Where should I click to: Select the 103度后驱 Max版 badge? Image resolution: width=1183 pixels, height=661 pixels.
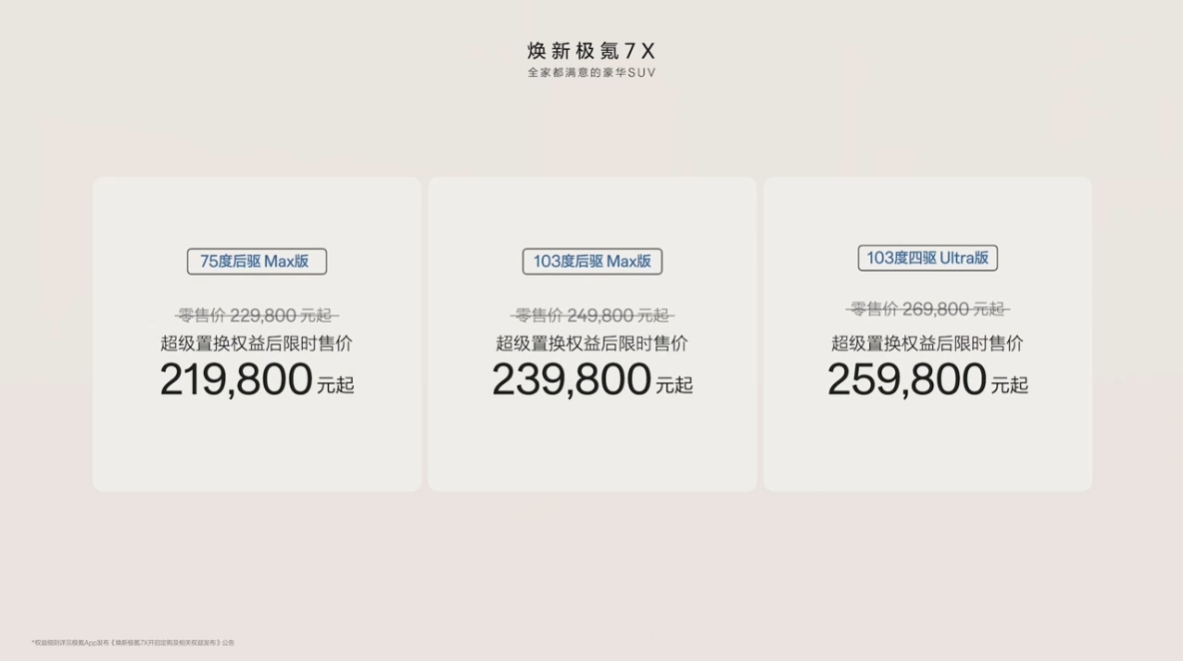coord(592,261)
